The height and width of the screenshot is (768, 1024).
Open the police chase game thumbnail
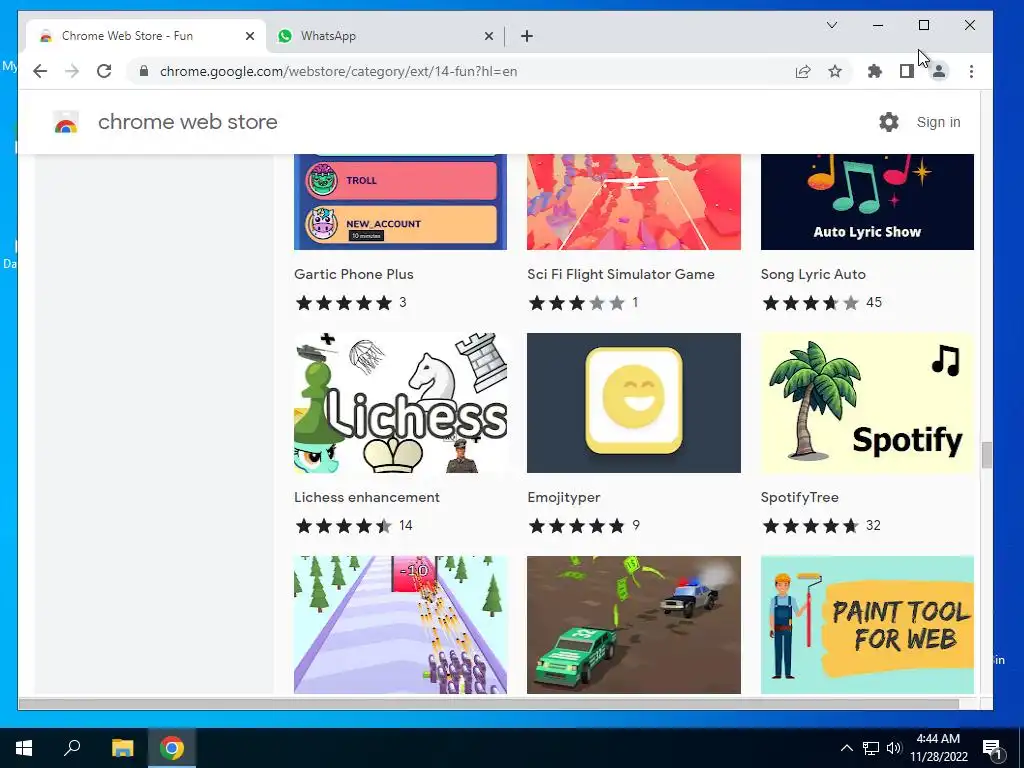coord(633,625)
